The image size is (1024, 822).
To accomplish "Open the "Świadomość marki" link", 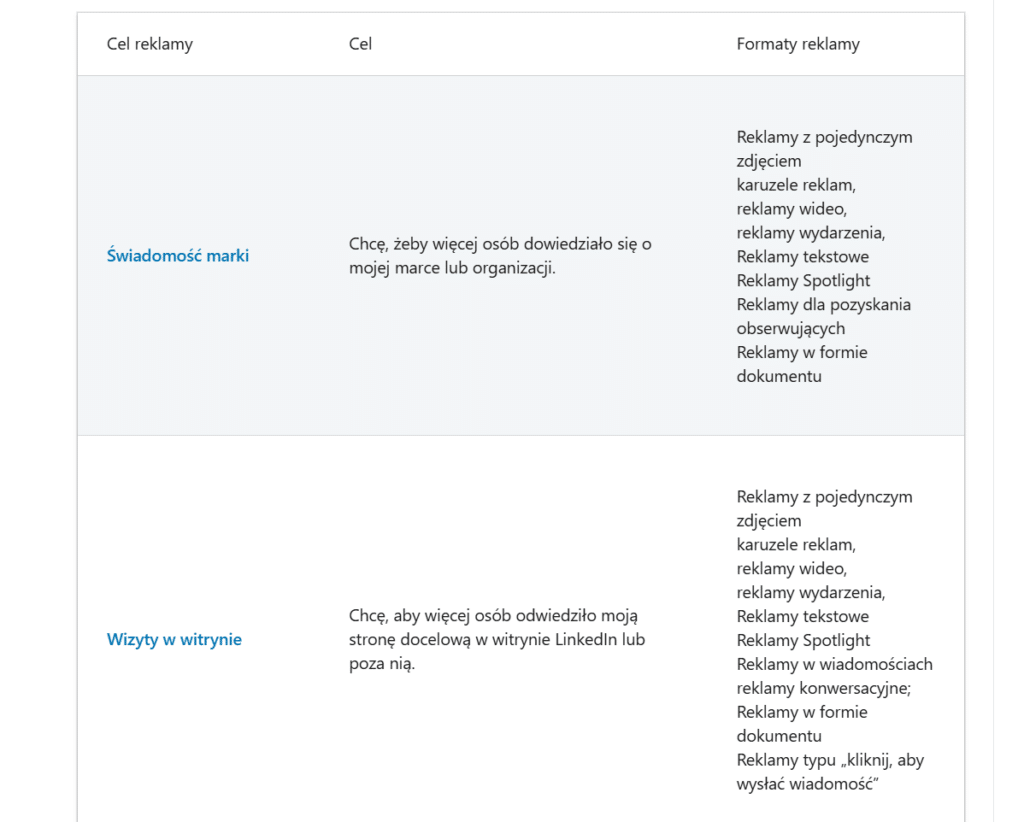I will (x=177, y=256).
